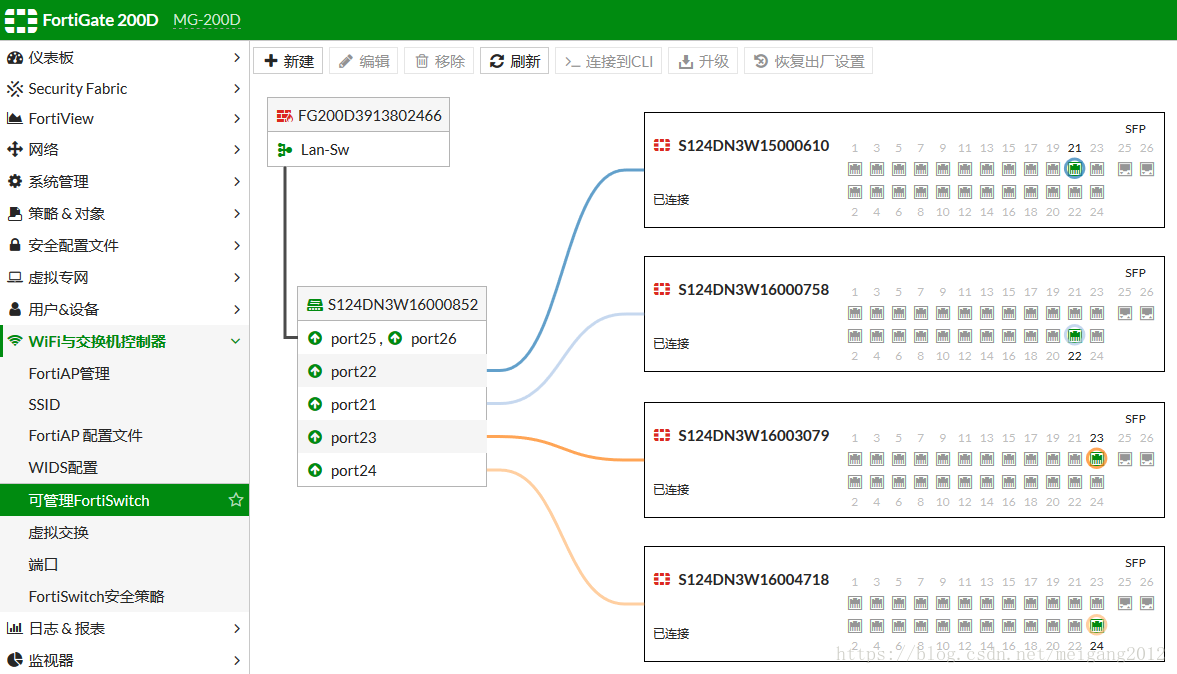Click the FG200D3913802466 device name
Image resolution: width=1177 pixels, height=674 pixels.
[x=370, y=116]
